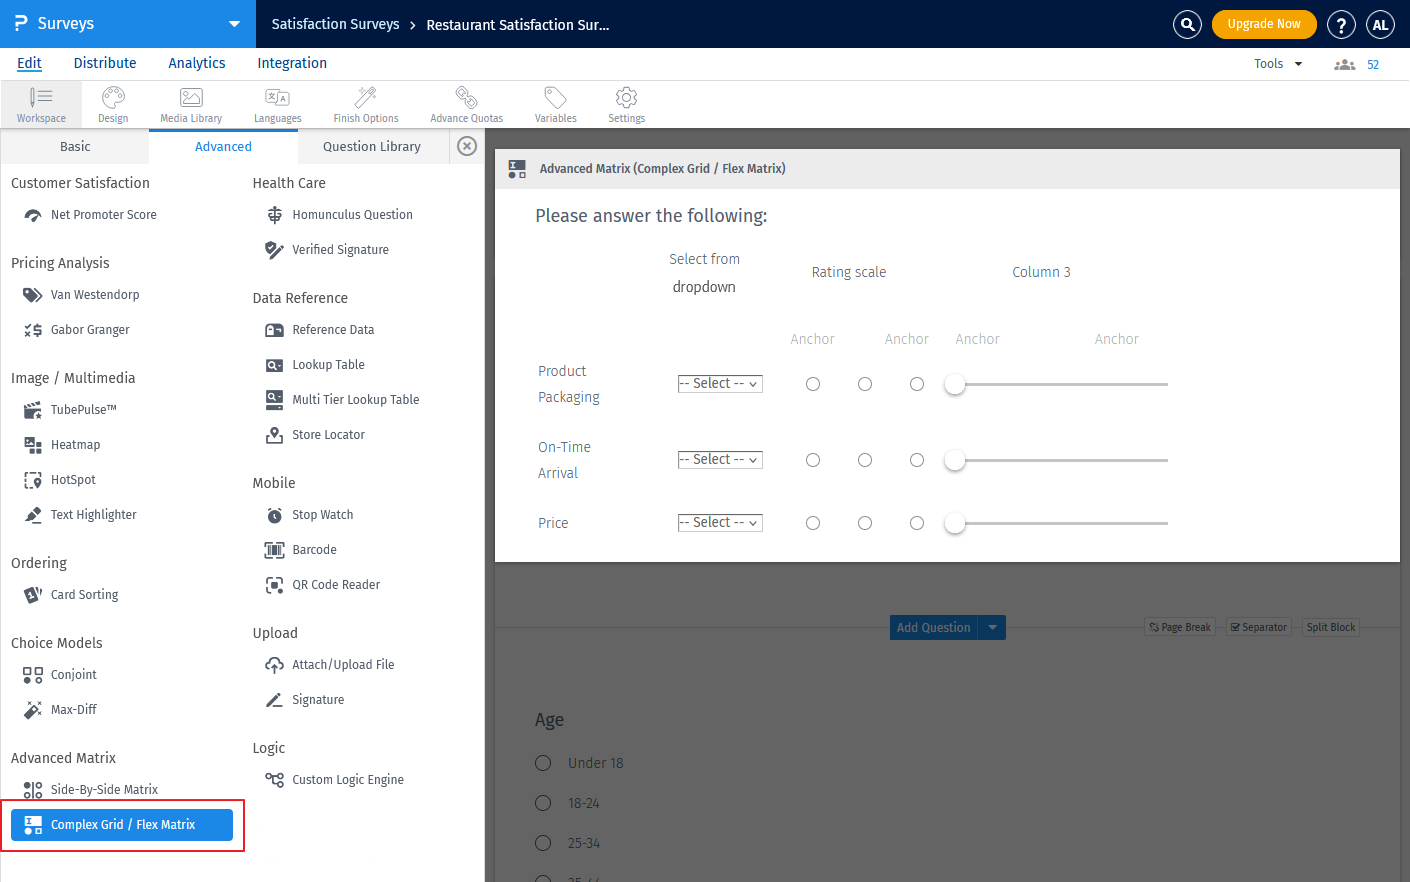This screenshot has height=882, width=1410.
Task: Open Finish Options wand icon
Action: (x=366, y=98)
